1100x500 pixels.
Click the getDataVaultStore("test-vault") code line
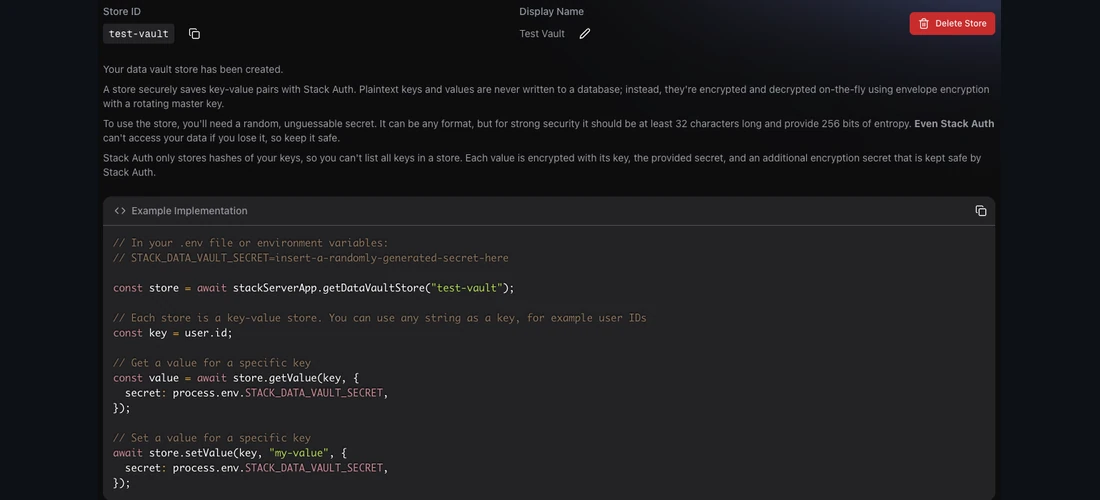(314, 288)
